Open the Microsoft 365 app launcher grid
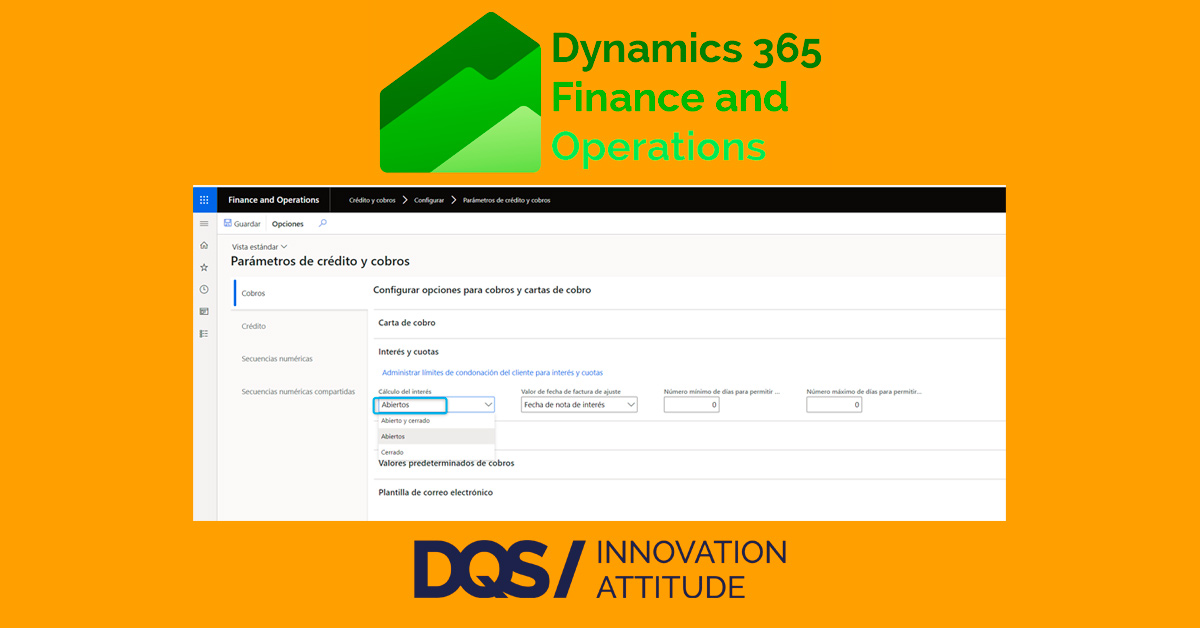This screenshot has width=1200, height=628. pyautogui.click(x=203, y=199)
